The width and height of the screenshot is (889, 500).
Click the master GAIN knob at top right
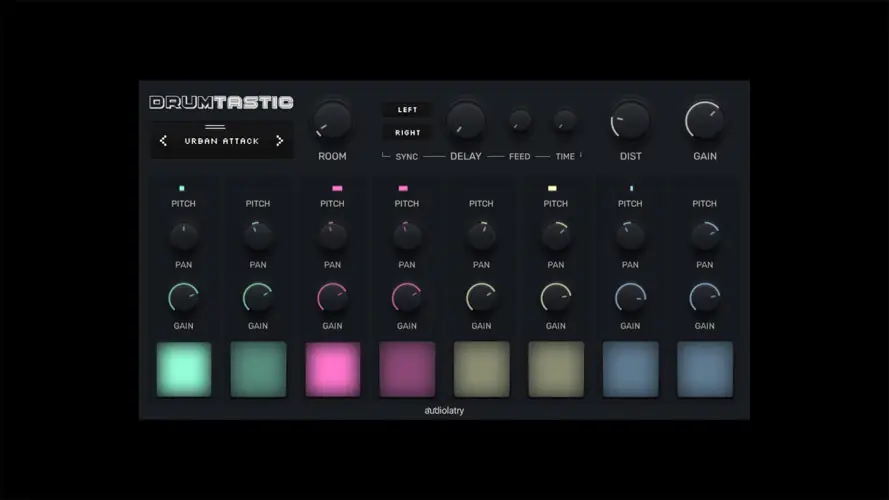click(x=705, y=121)
